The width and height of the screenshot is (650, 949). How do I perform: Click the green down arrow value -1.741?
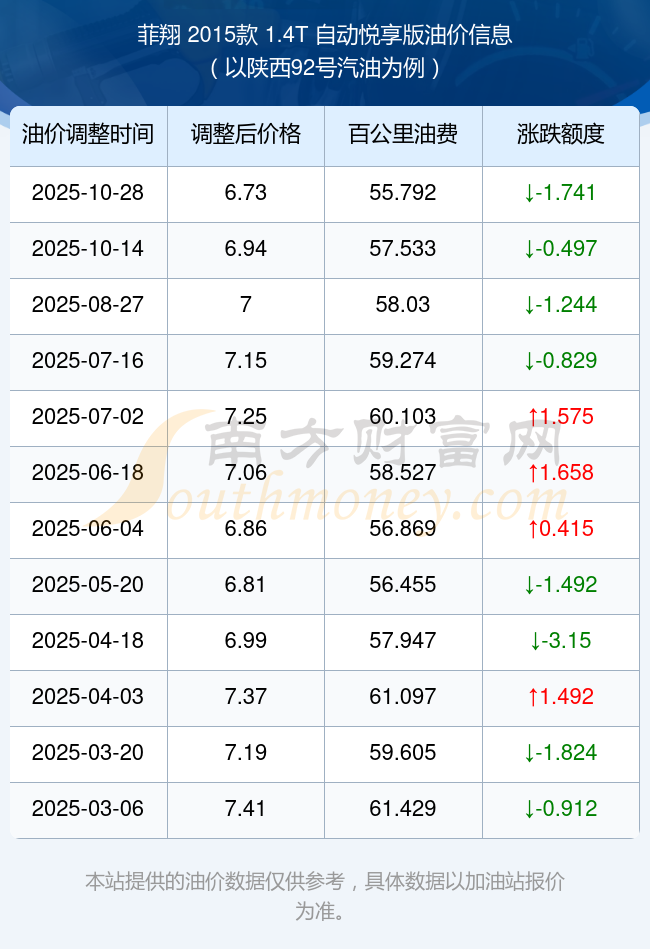(560, 192)
